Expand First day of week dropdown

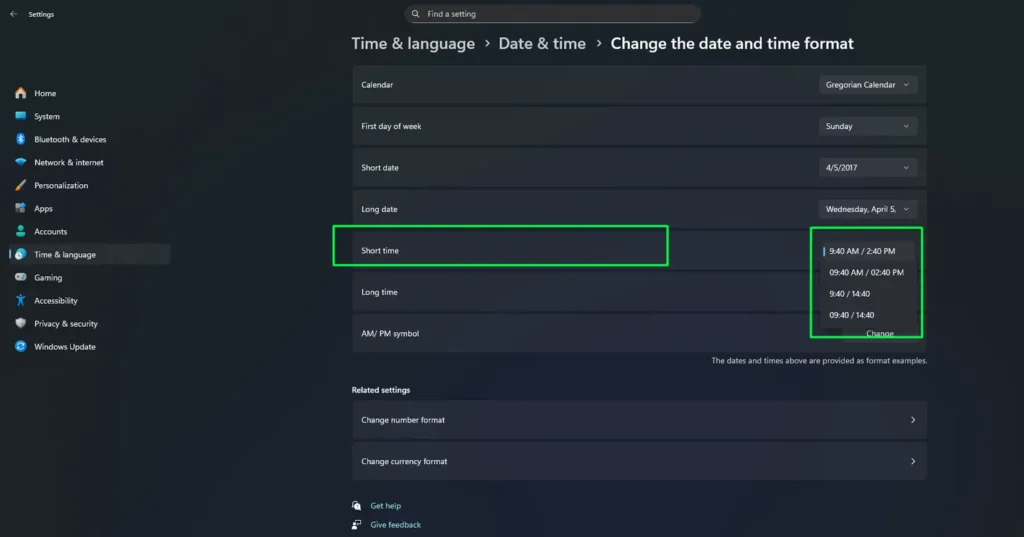click(868, 126)
